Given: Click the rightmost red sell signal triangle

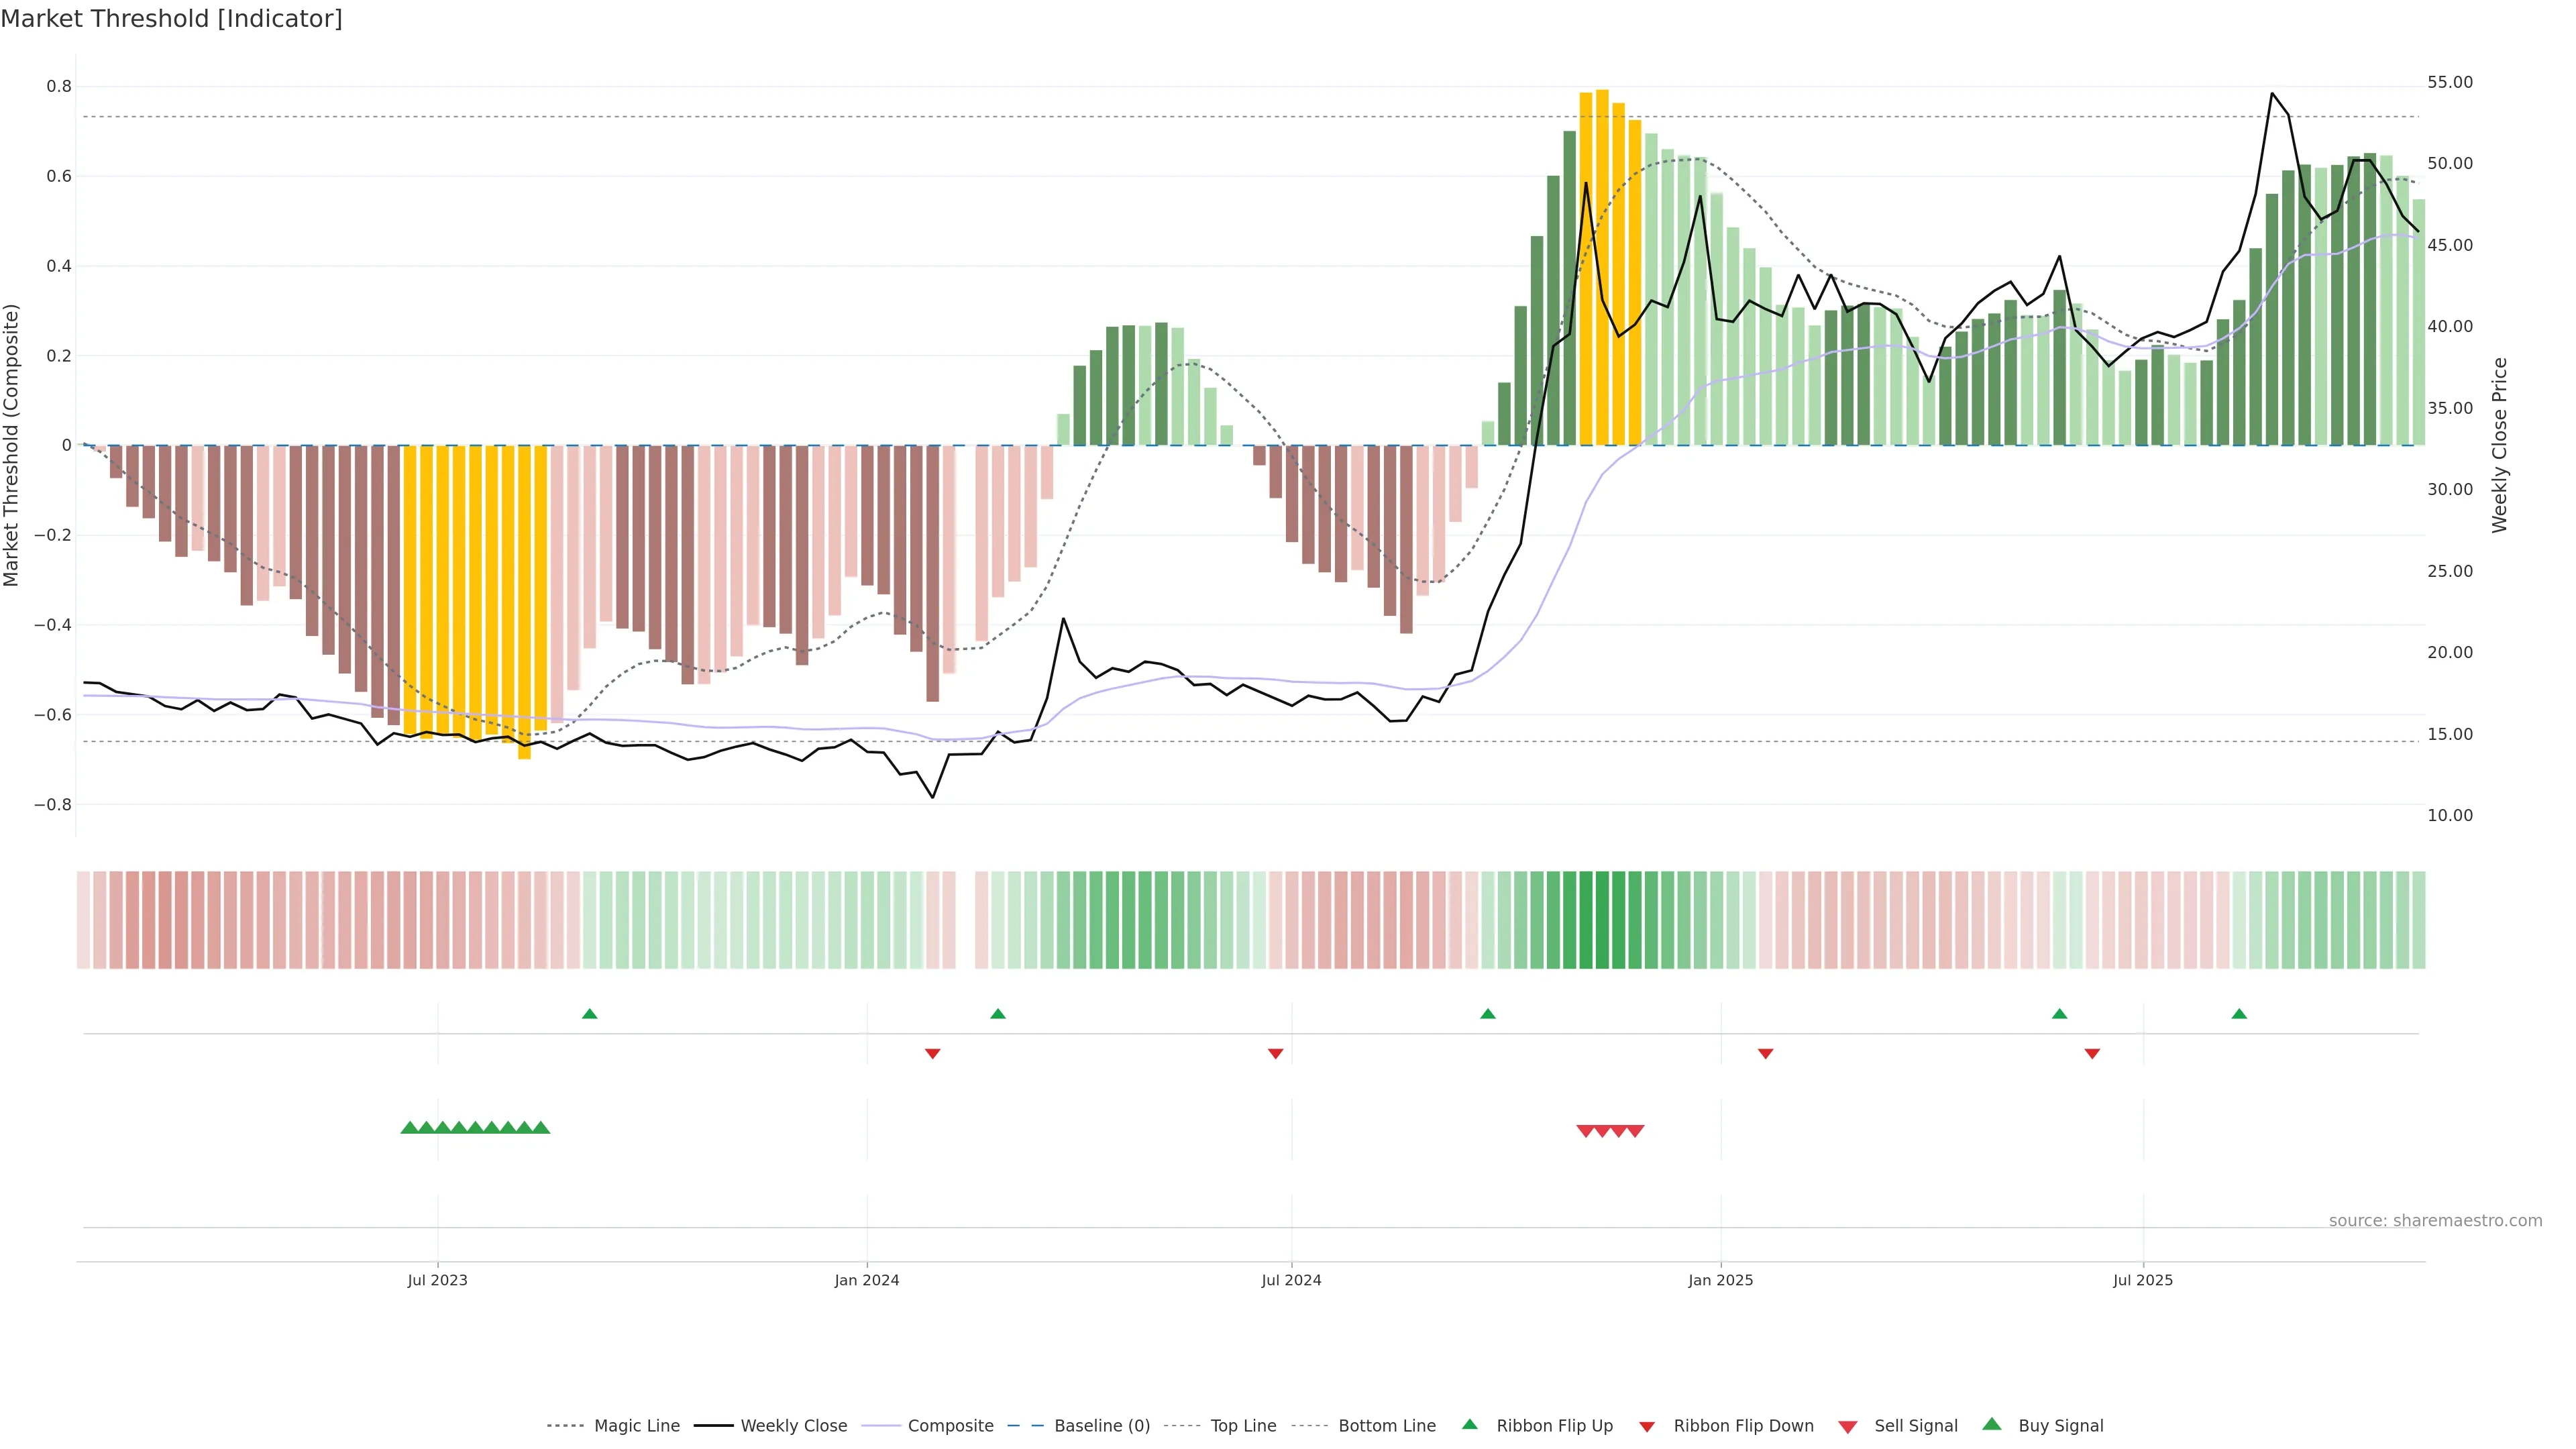Looking at the screenshot, I should point(1635,1131).
